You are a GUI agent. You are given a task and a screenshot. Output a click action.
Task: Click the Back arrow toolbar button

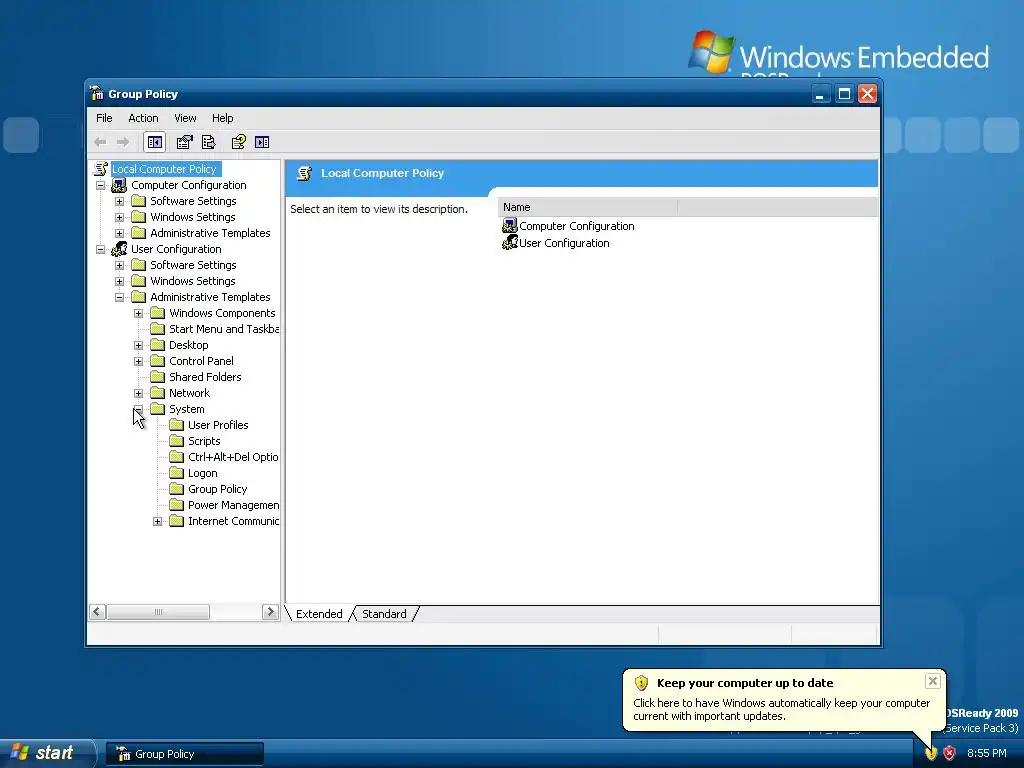(x=100, y=142)
